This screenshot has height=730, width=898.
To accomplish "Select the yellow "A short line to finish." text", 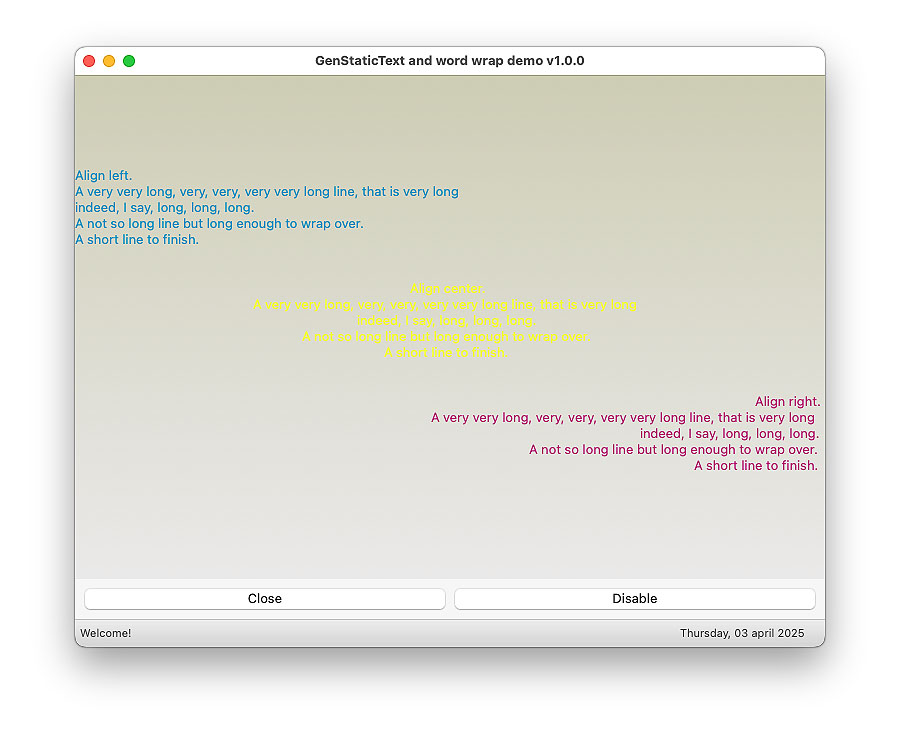I will pyautogui.click(x=446, y=353).
